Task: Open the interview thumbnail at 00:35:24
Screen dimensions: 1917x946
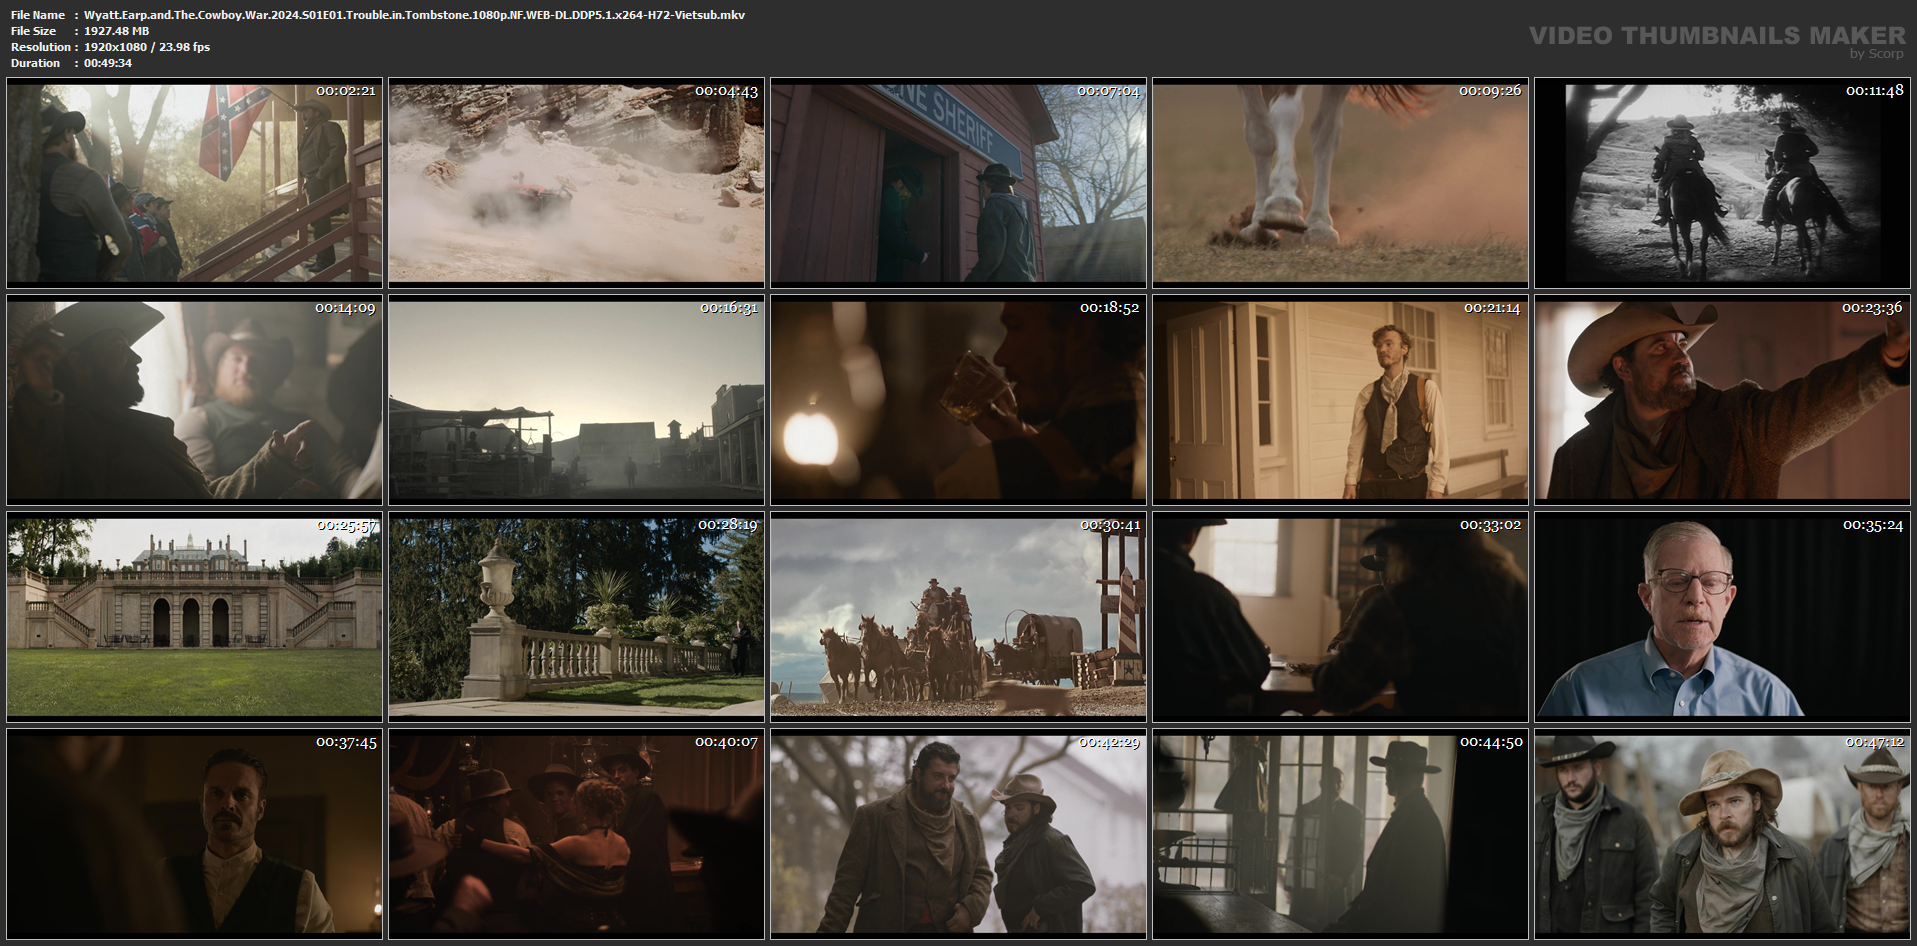Action: pos(1722,617)
